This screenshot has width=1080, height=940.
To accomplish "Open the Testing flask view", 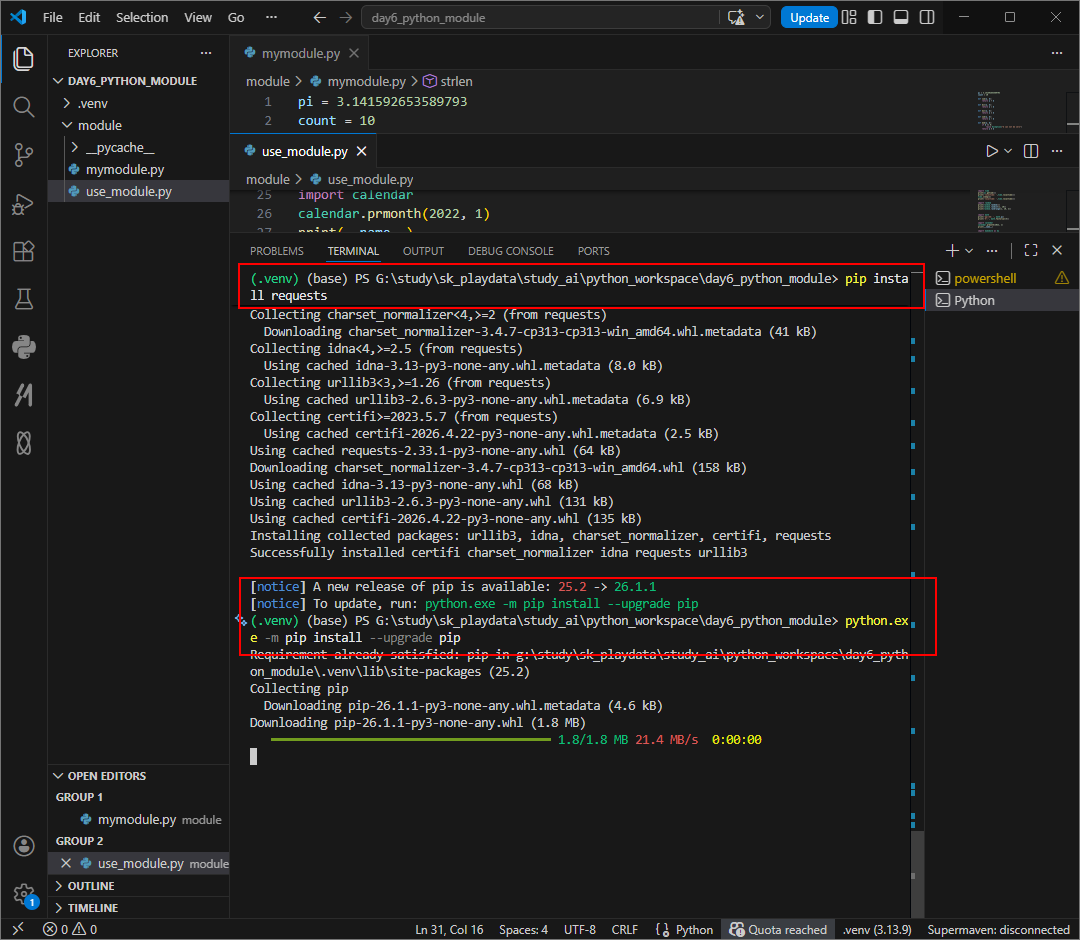I will pos(23,299).
